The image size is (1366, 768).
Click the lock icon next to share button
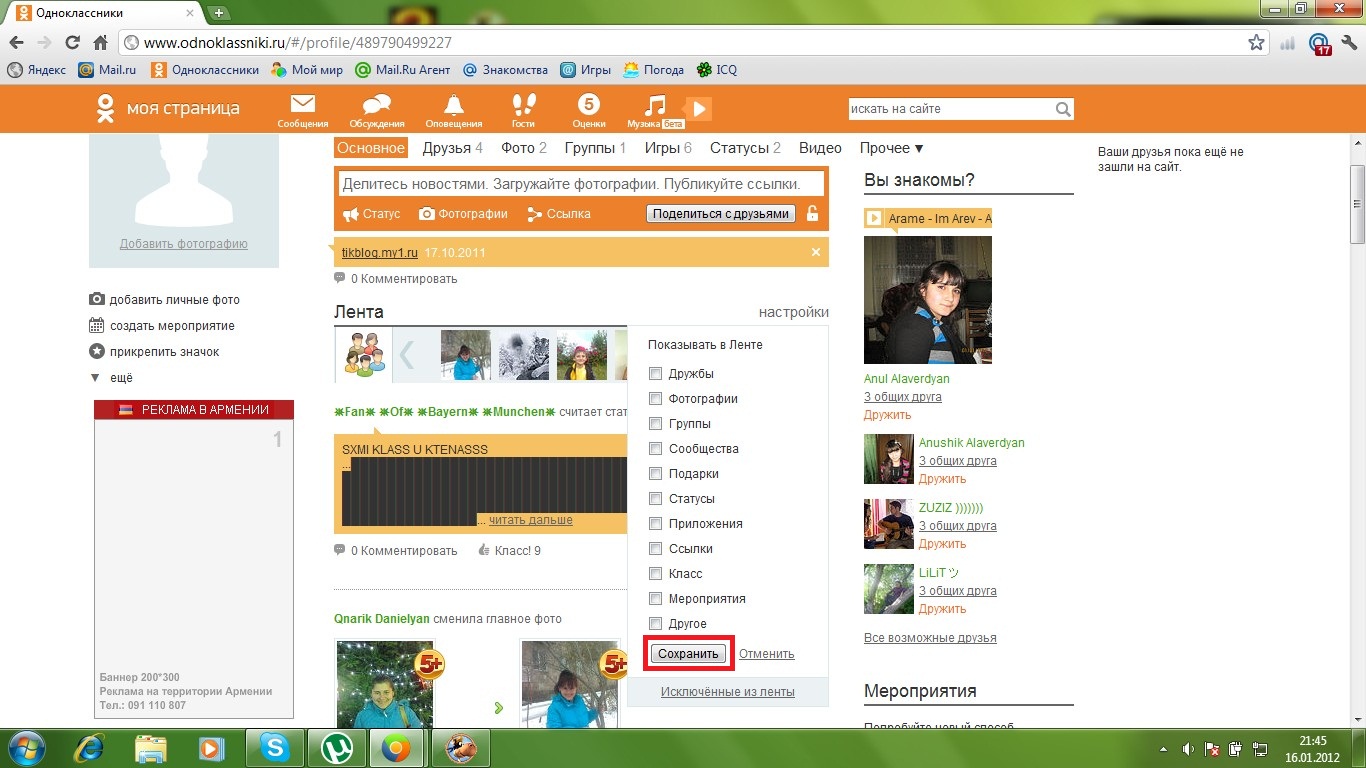(x=812, y=213)
